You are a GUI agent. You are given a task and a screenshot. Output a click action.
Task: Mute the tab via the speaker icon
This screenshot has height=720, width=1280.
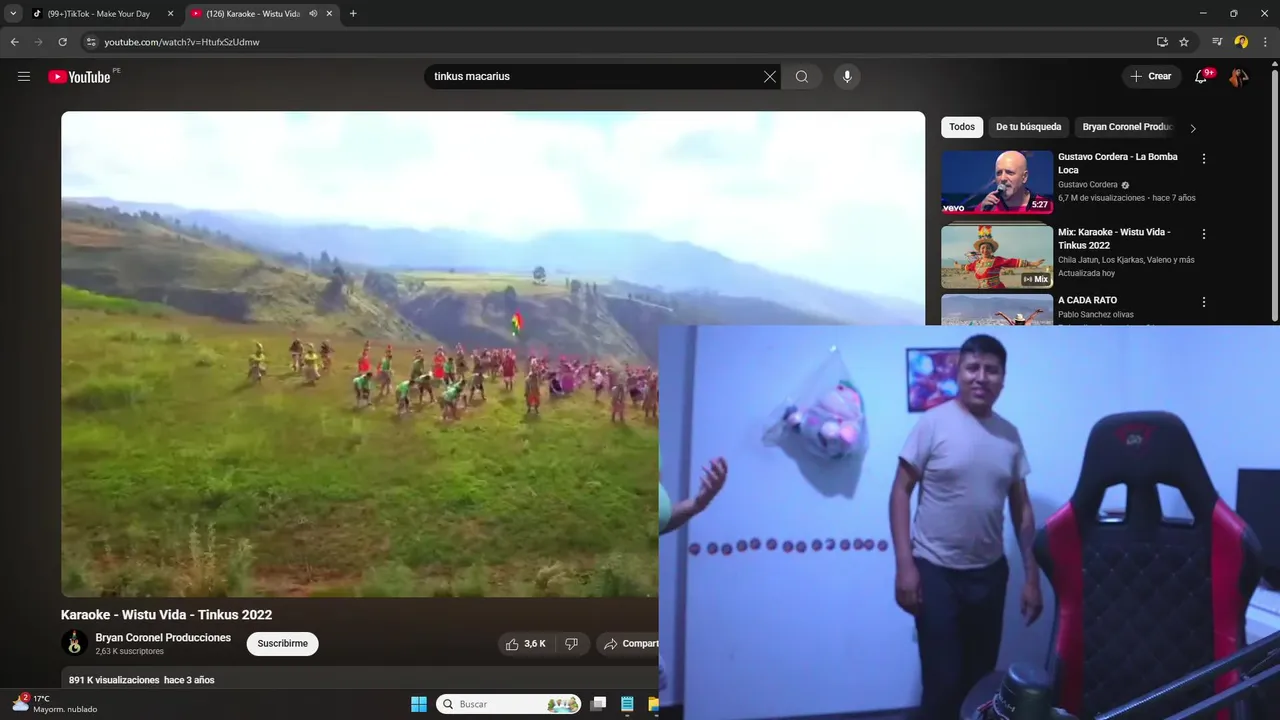[313, 14]
